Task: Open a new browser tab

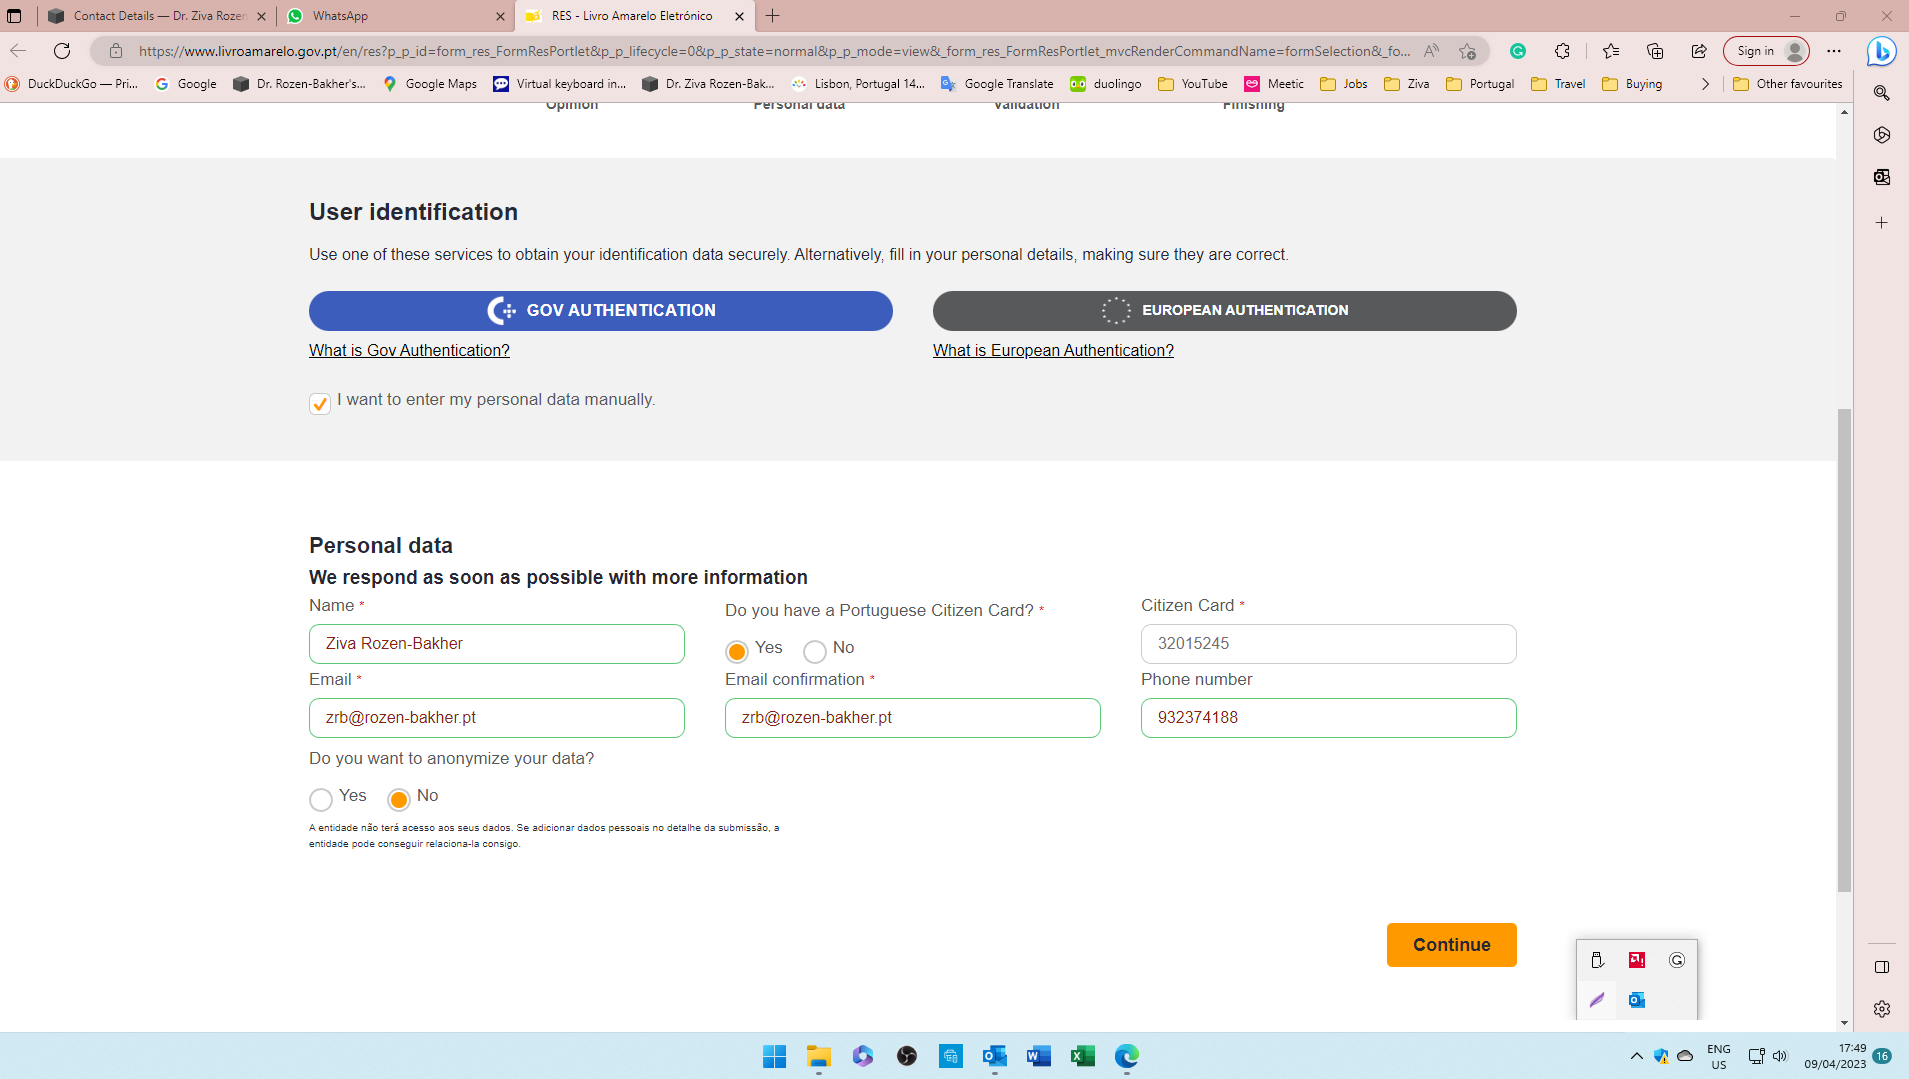Action: (772, 16)
